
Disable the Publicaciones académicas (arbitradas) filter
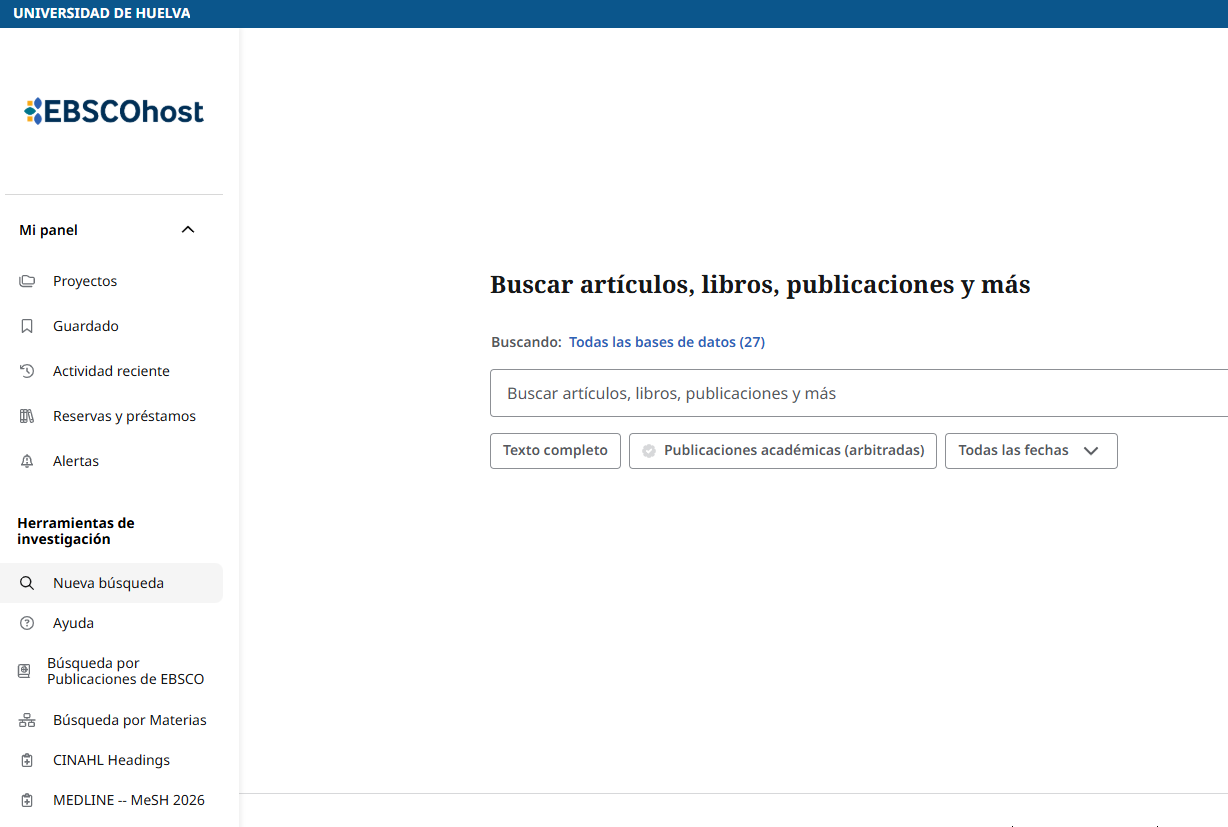click(782, 451)
